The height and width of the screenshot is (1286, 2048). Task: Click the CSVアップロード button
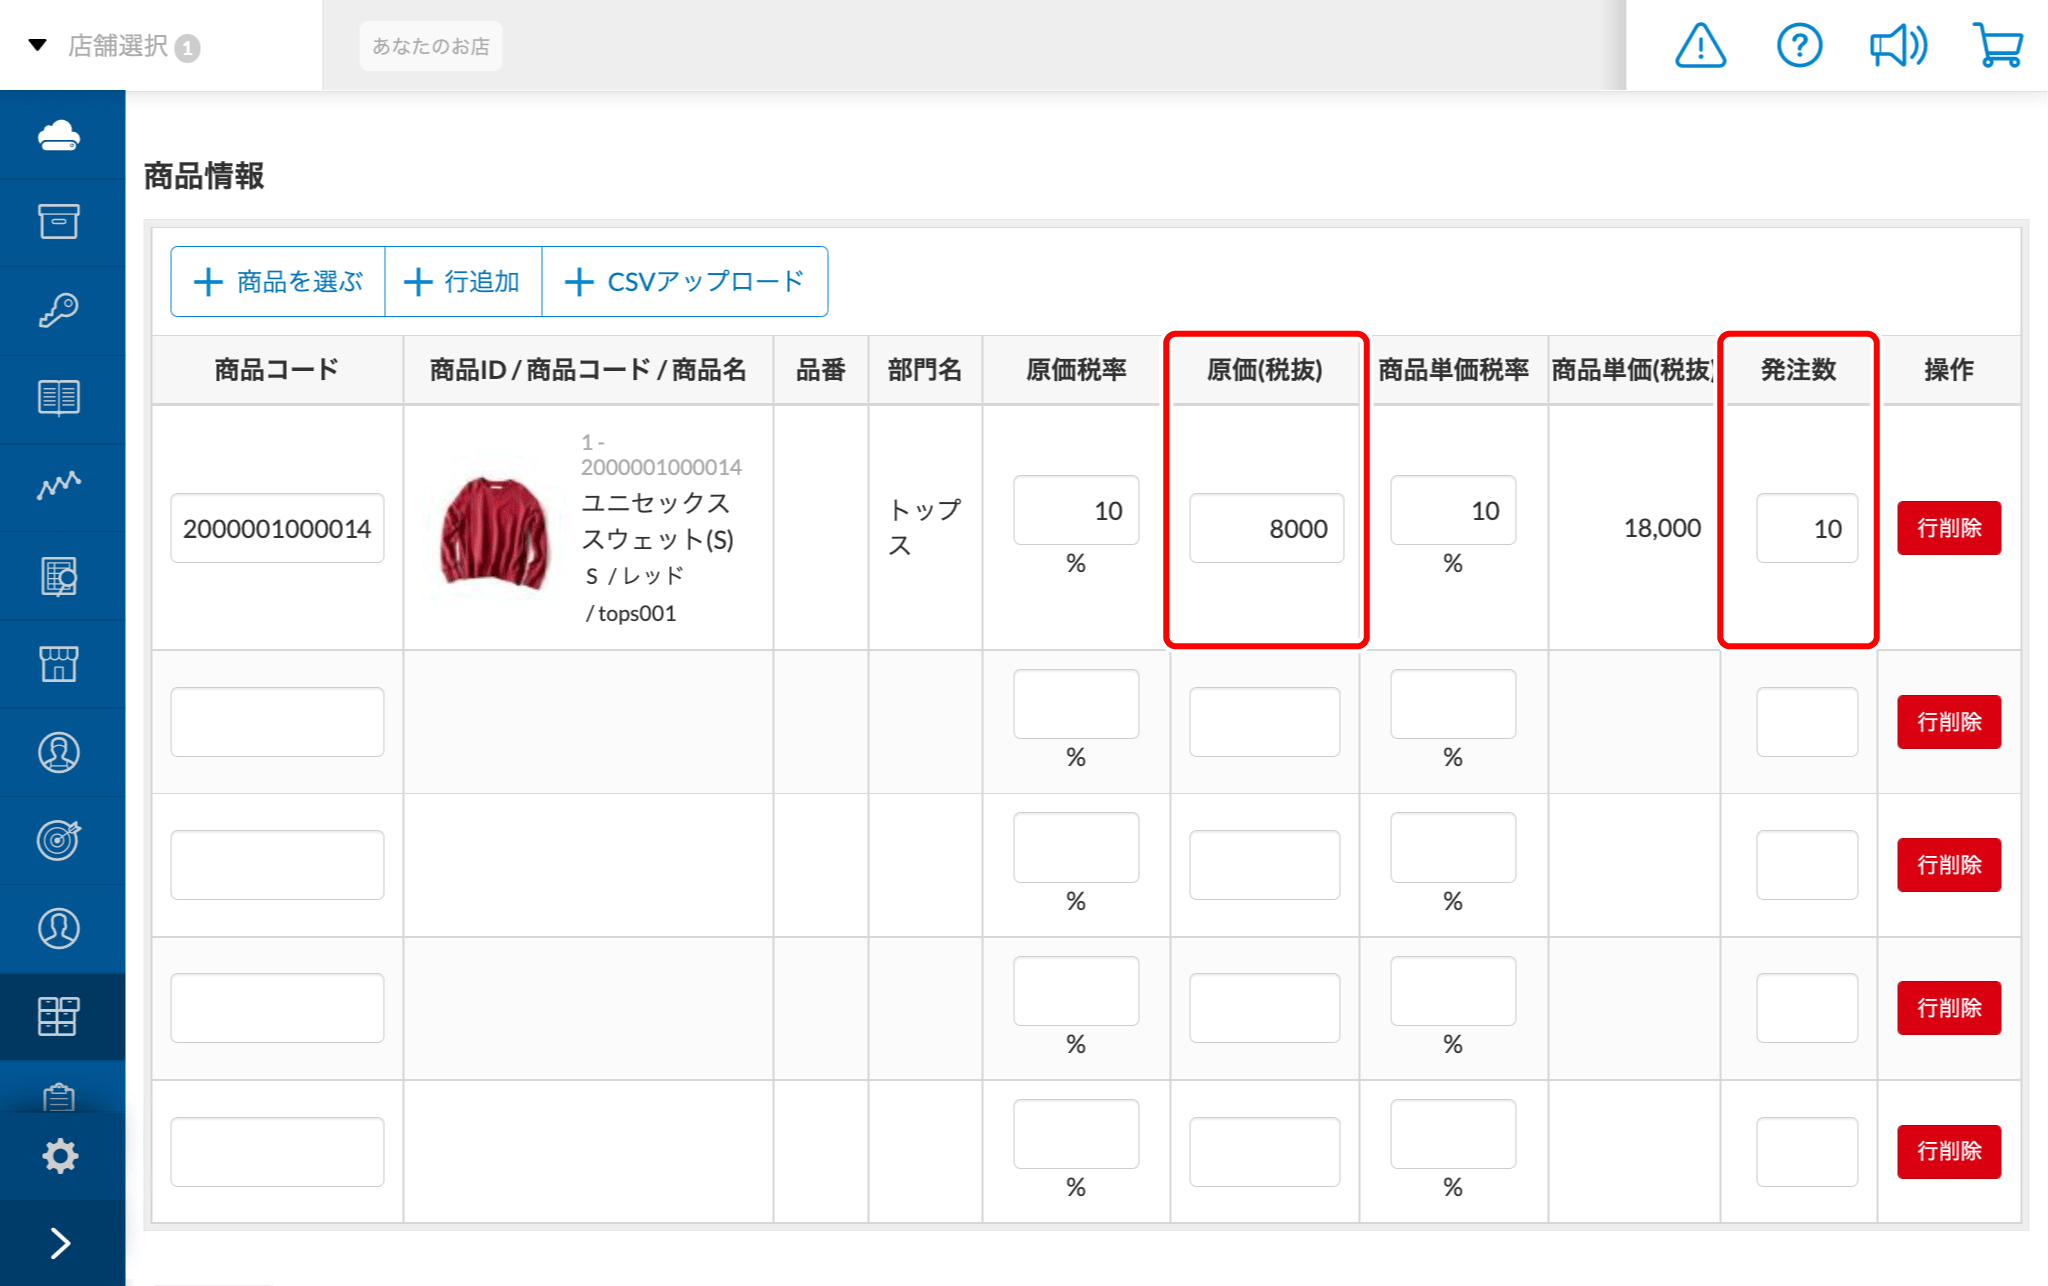(x=685, y=282)
